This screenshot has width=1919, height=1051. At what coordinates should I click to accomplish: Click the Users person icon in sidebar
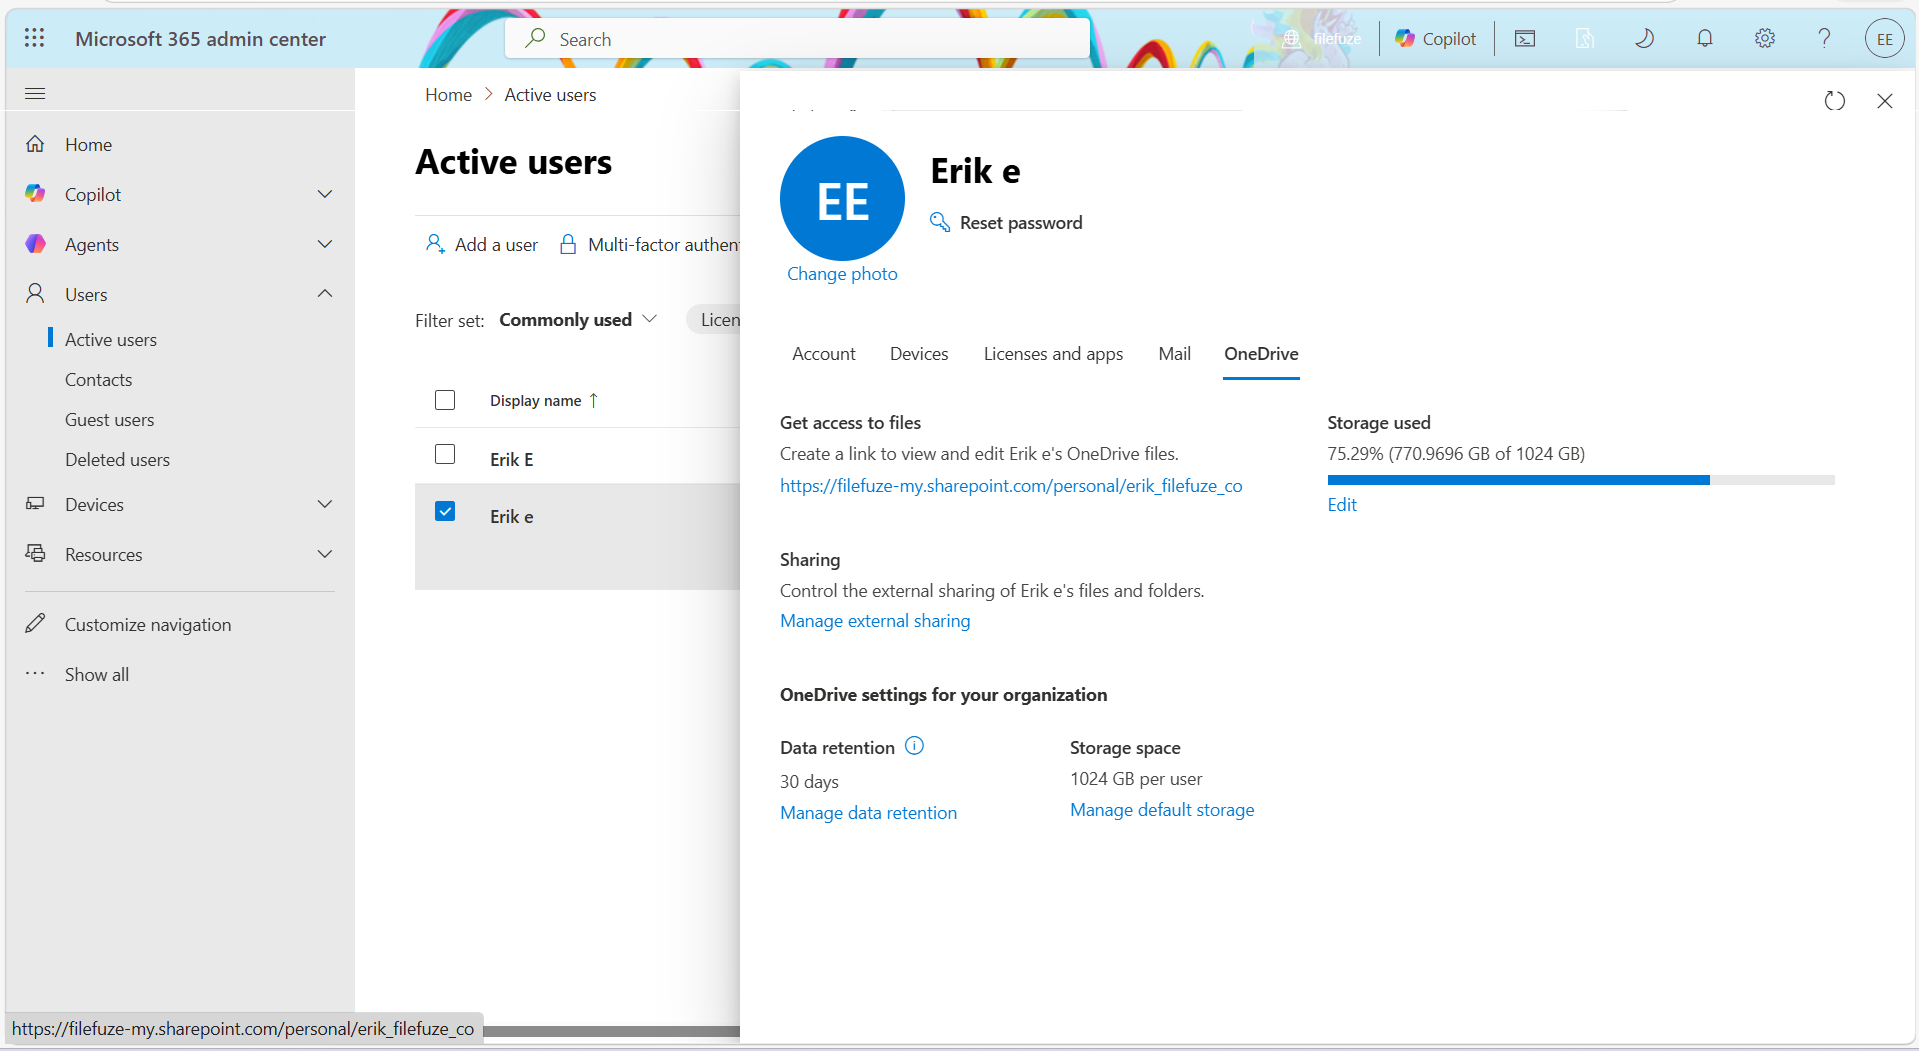point(35,293)
